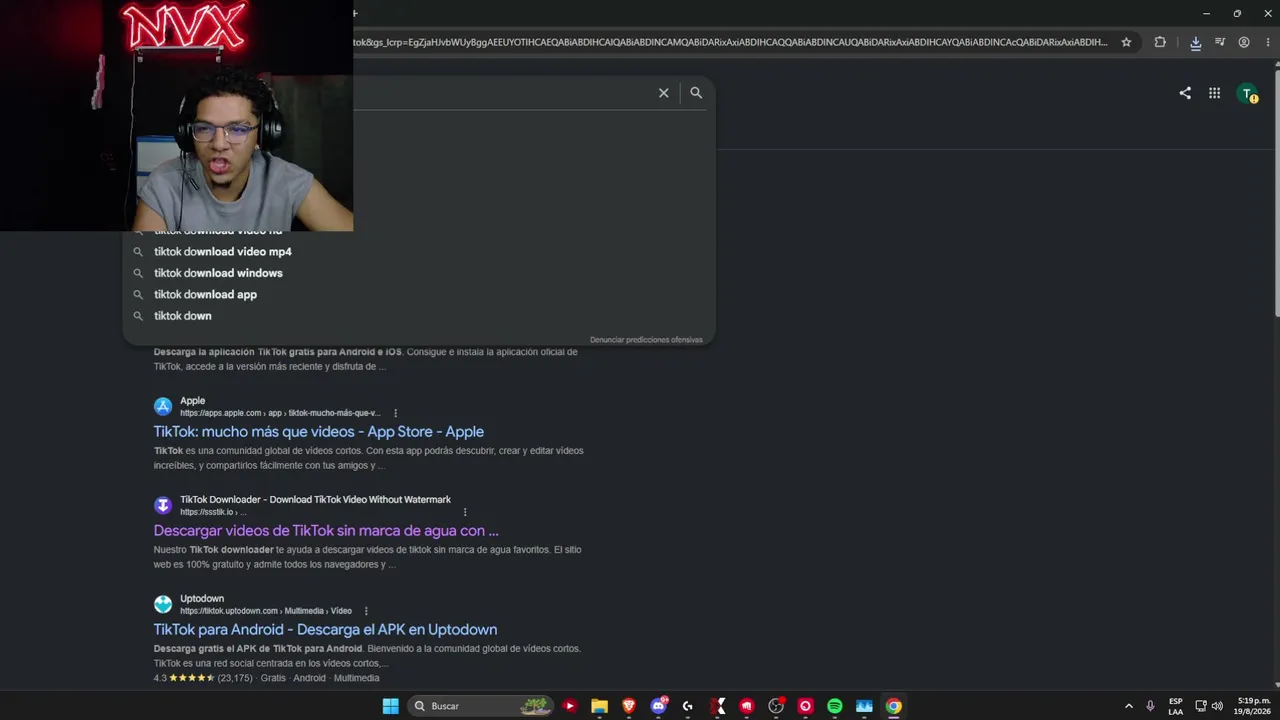
Task: Open File Explorer from the taskbar
Action: [x=599, y=706]
